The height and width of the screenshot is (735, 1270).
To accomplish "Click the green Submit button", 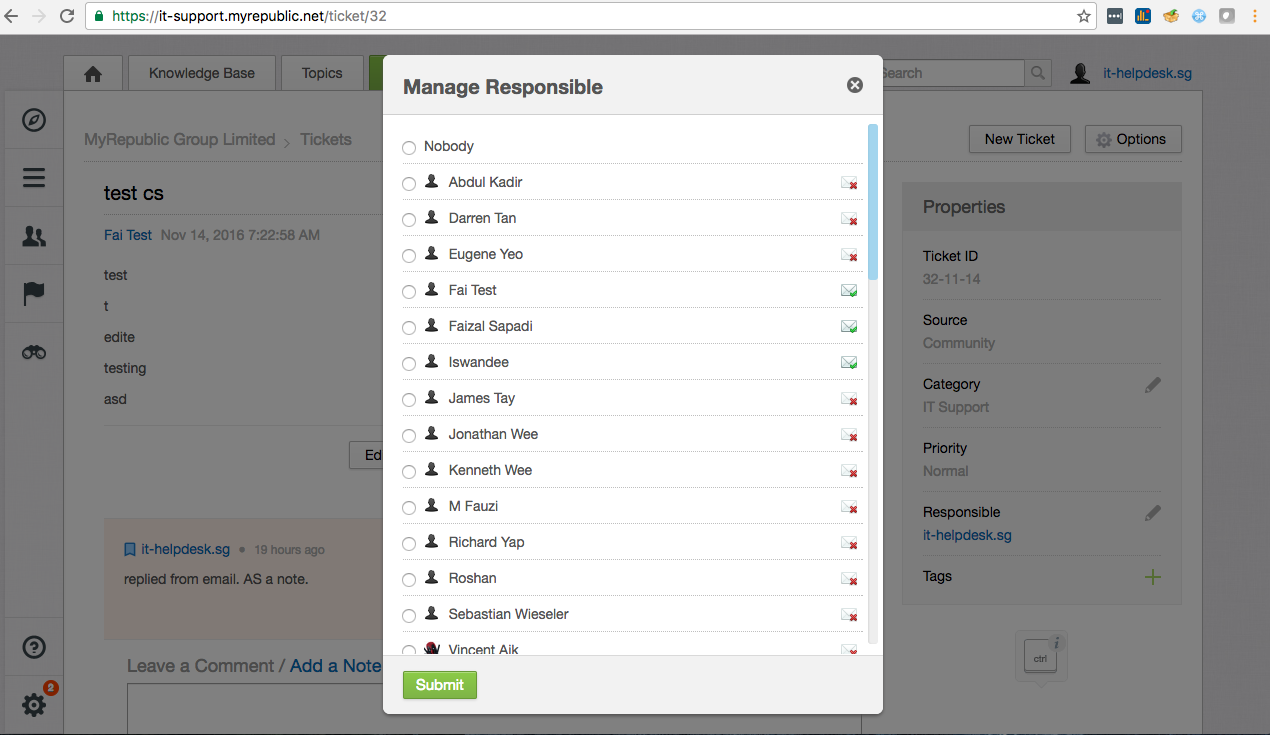I will 440,685.
